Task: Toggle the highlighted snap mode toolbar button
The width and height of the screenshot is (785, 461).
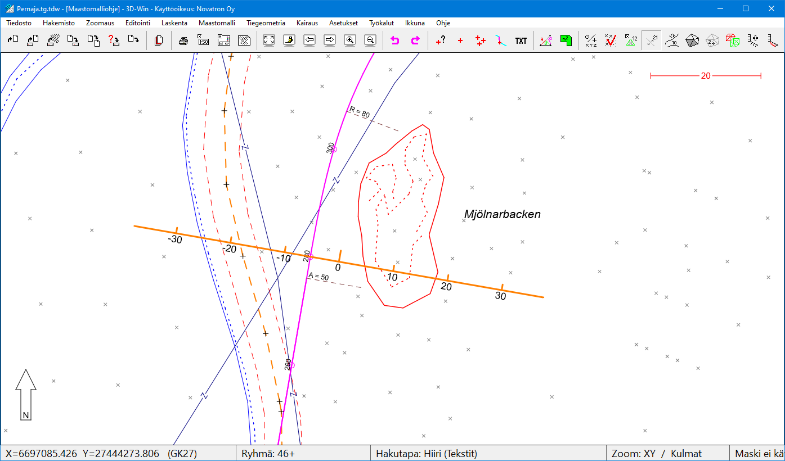Action: [x=651, y=40]
